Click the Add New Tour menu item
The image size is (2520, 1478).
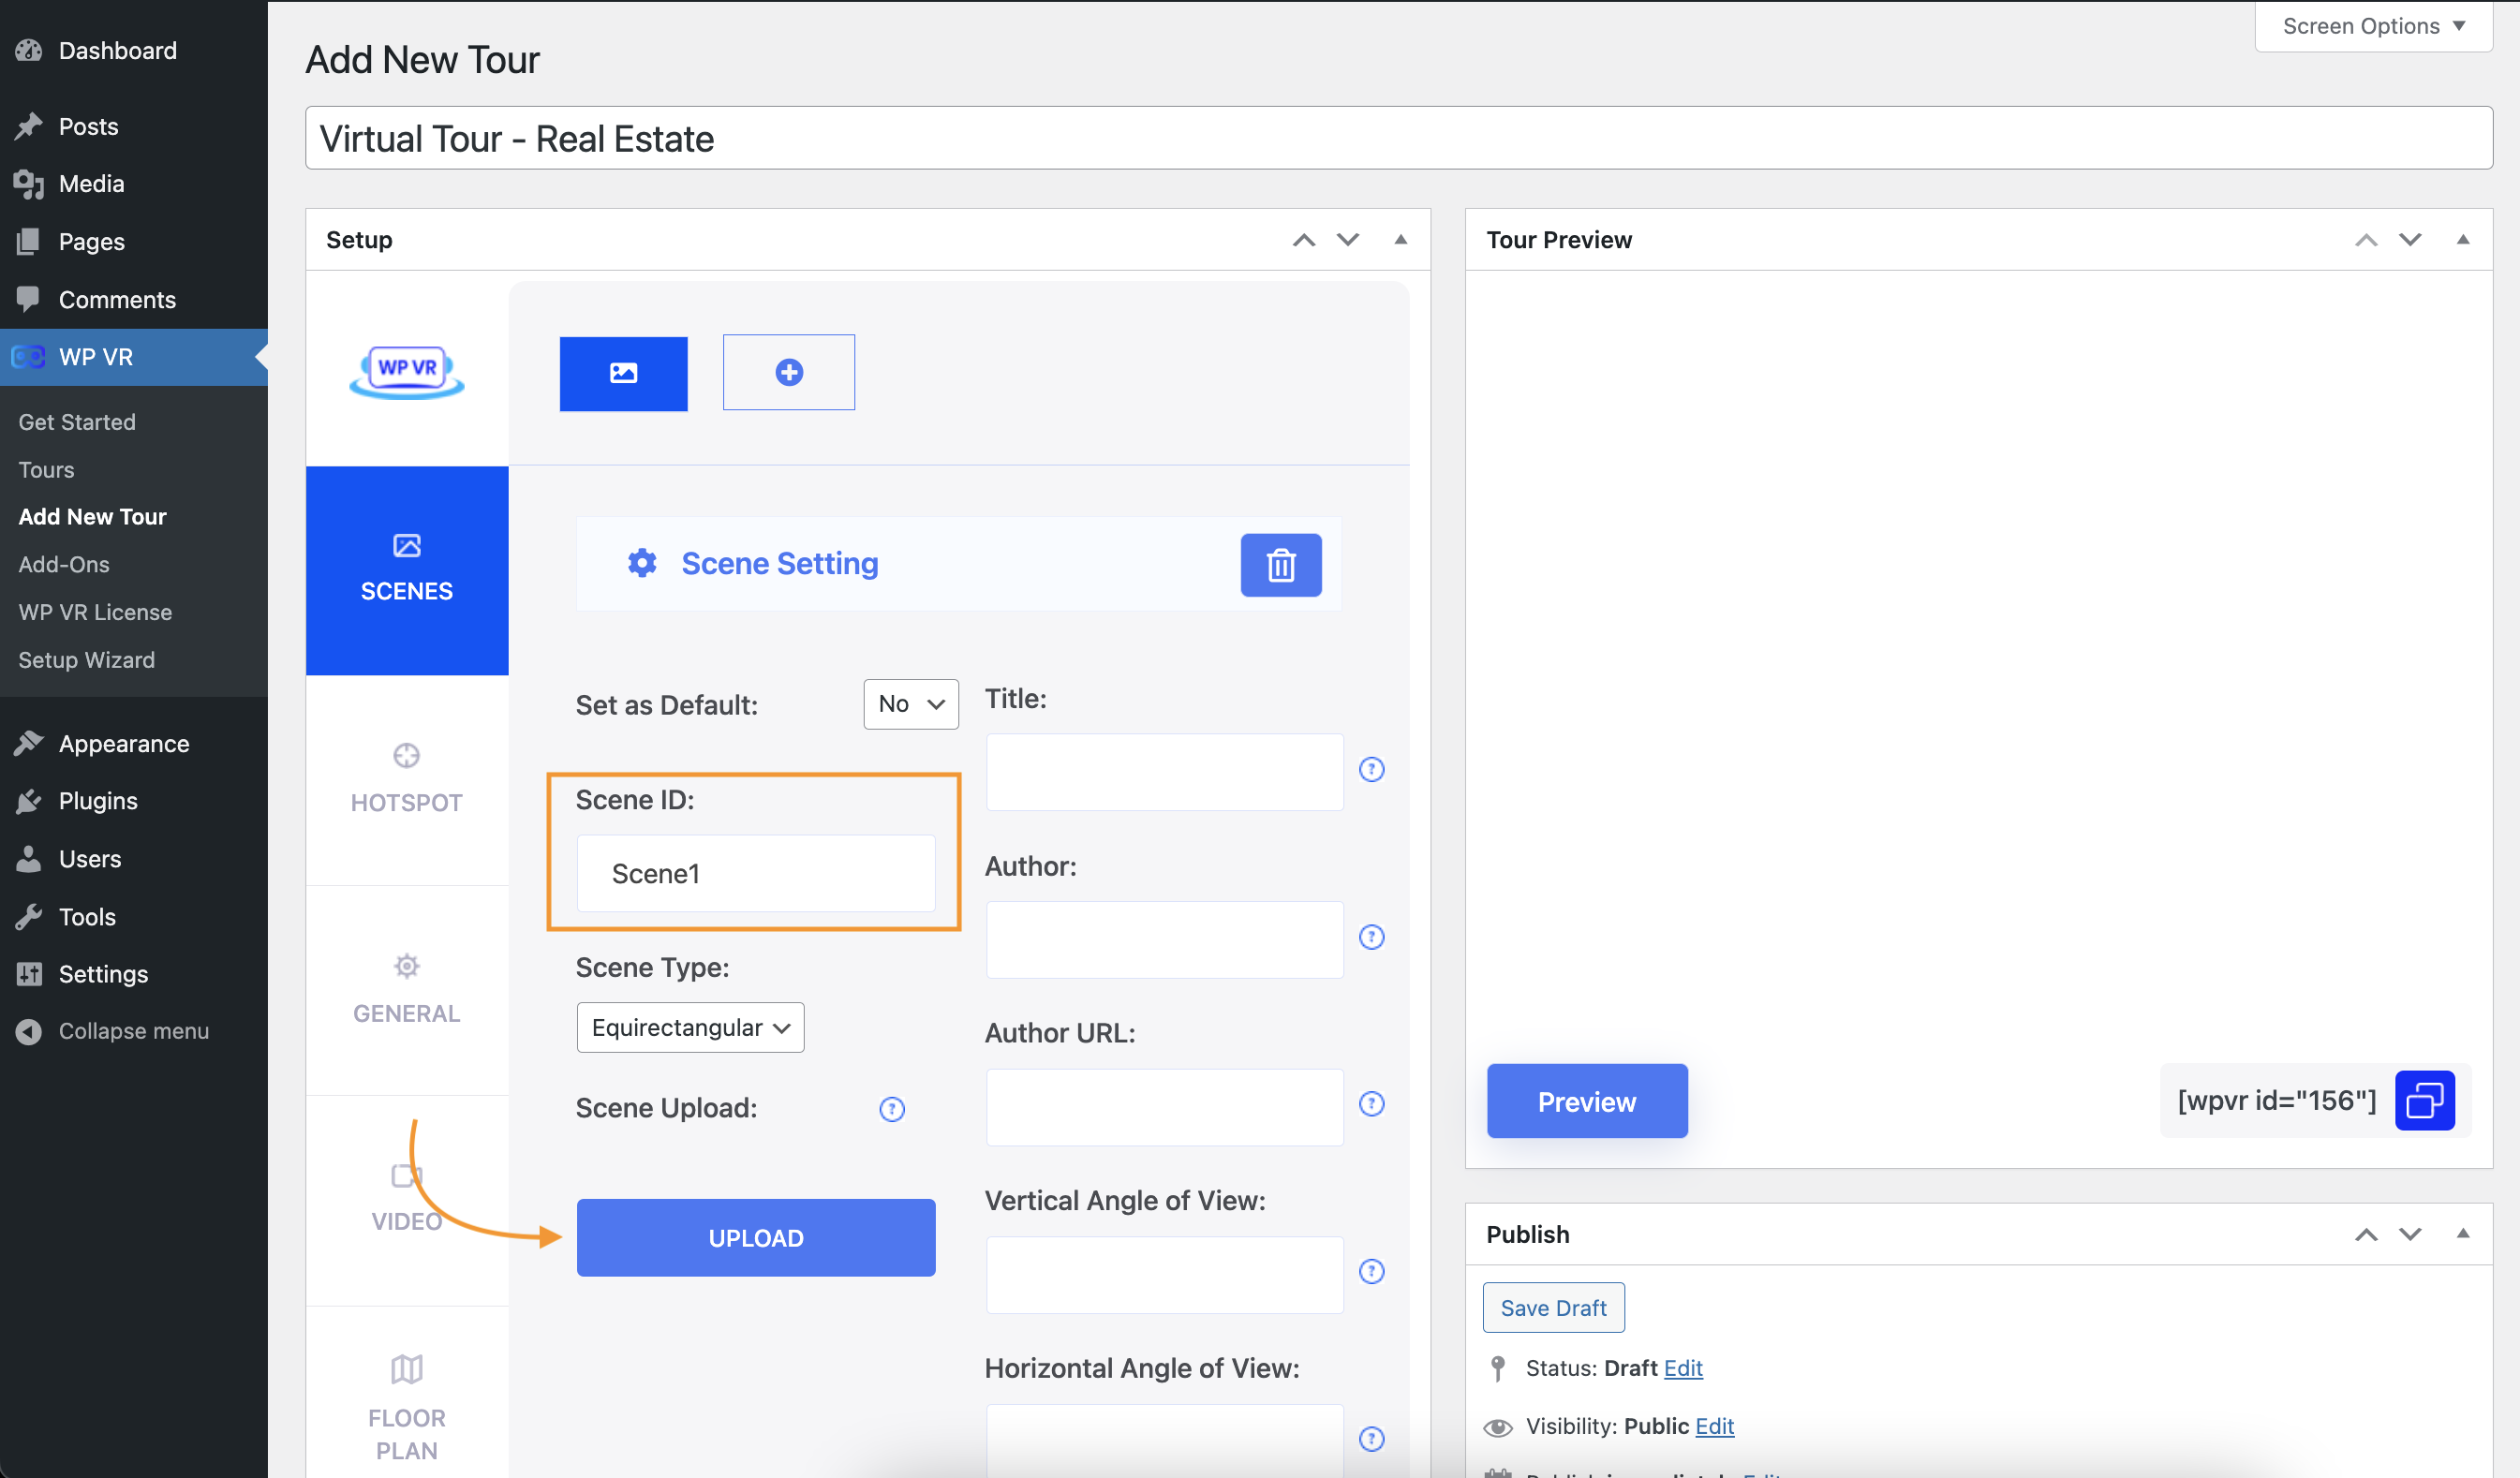point(92,515)
